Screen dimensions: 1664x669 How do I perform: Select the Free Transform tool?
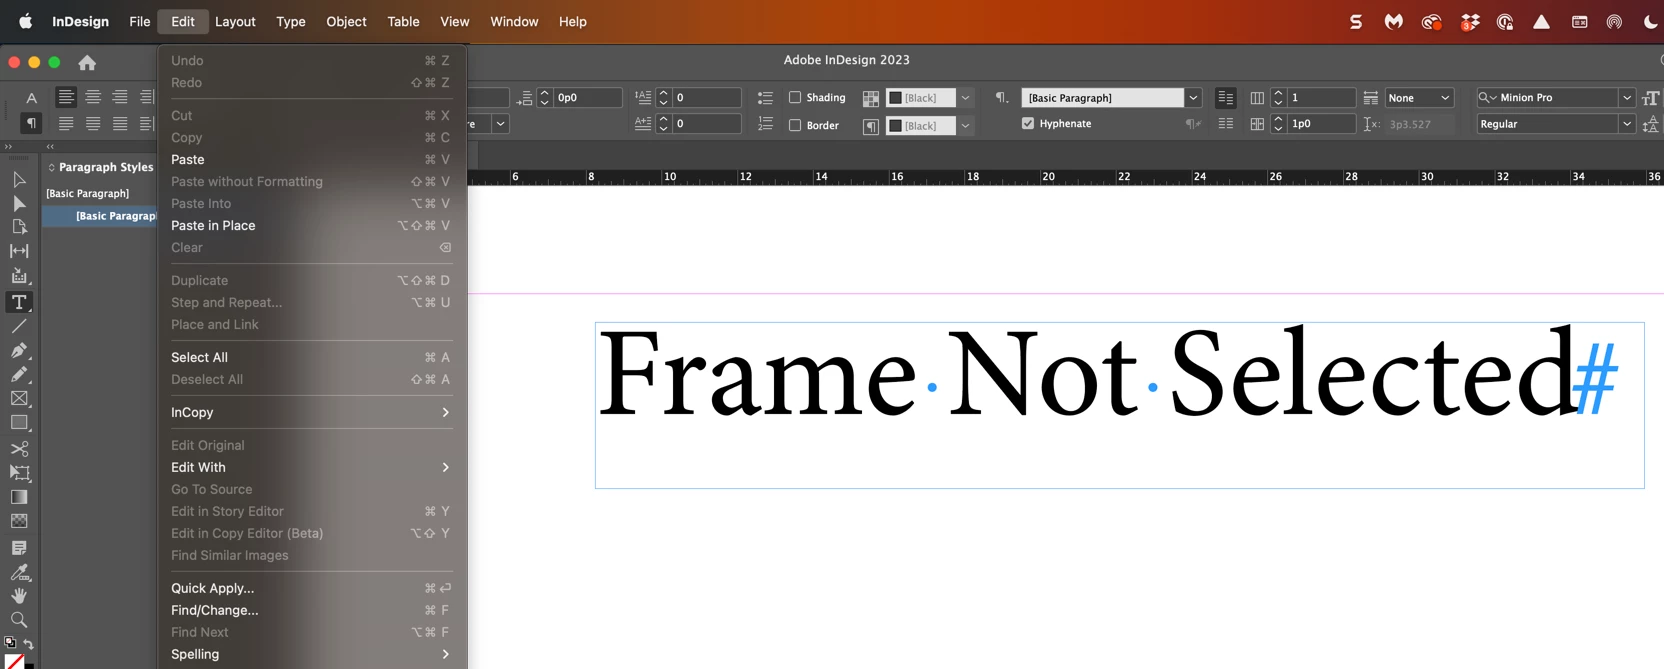[19, 473]
